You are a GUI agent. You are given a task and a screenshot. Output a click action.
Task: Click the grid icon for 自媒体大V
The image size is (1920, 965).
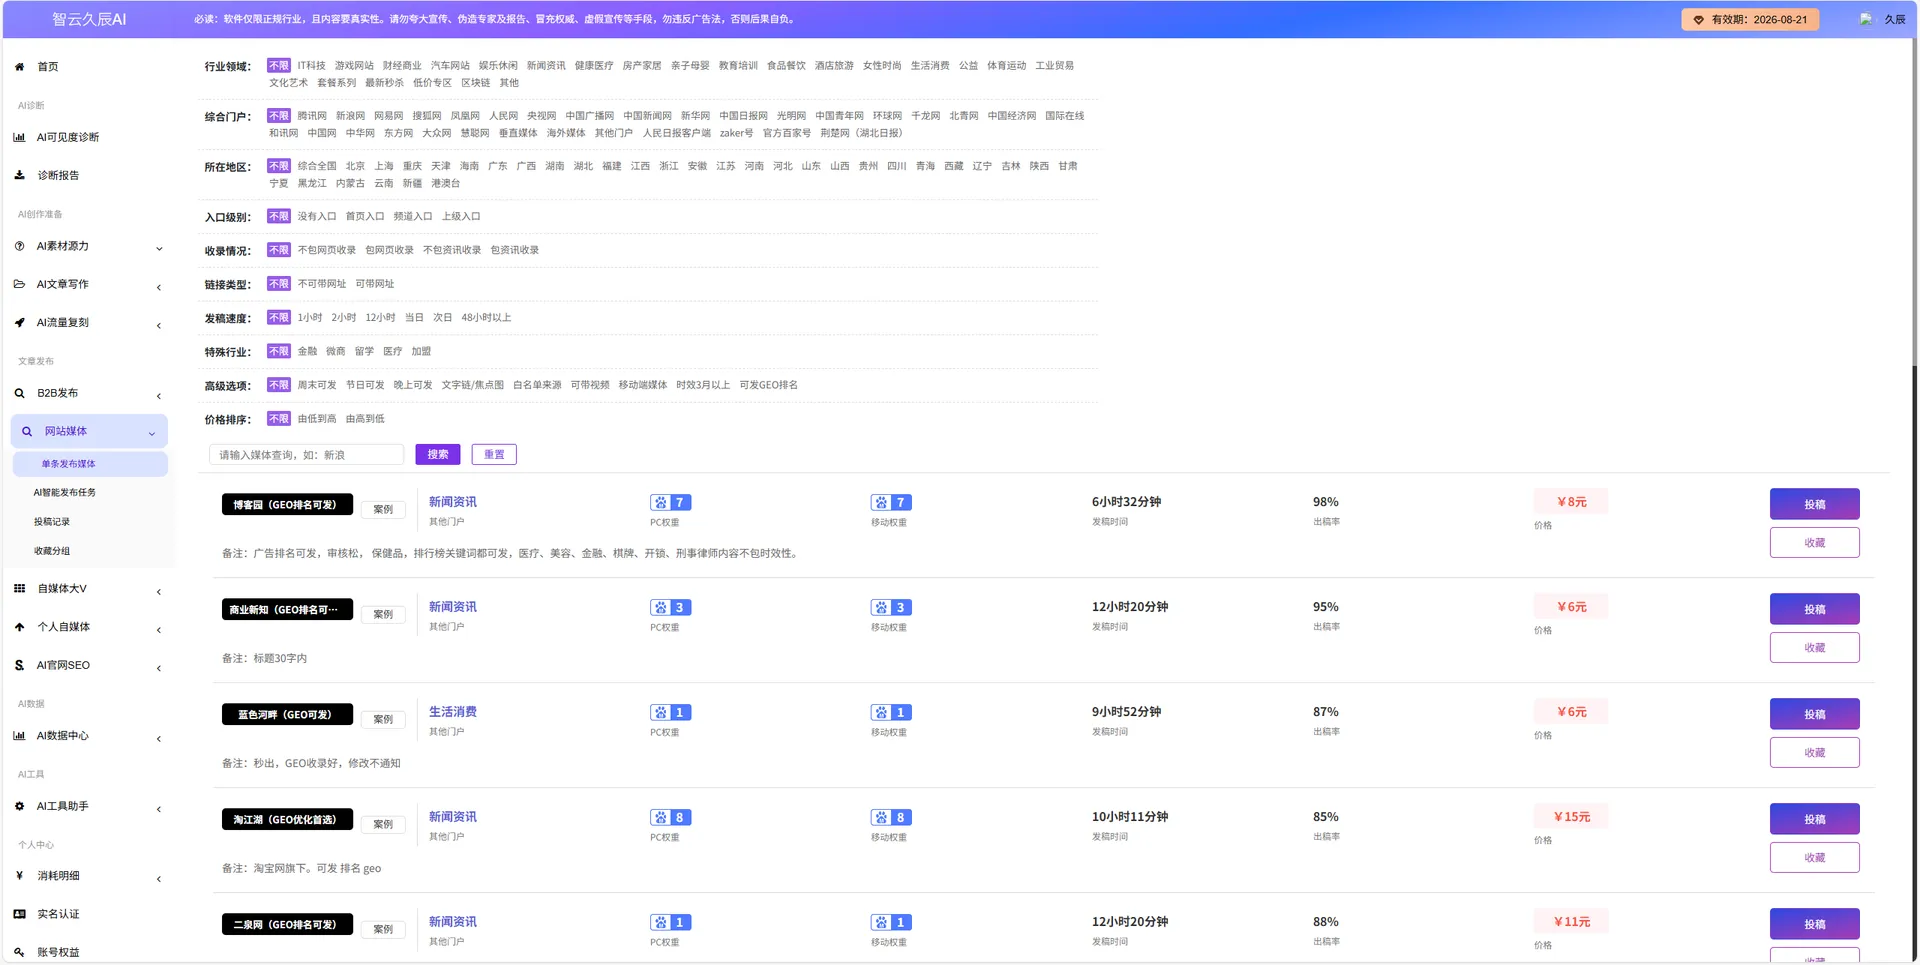(x=19, y=588)
